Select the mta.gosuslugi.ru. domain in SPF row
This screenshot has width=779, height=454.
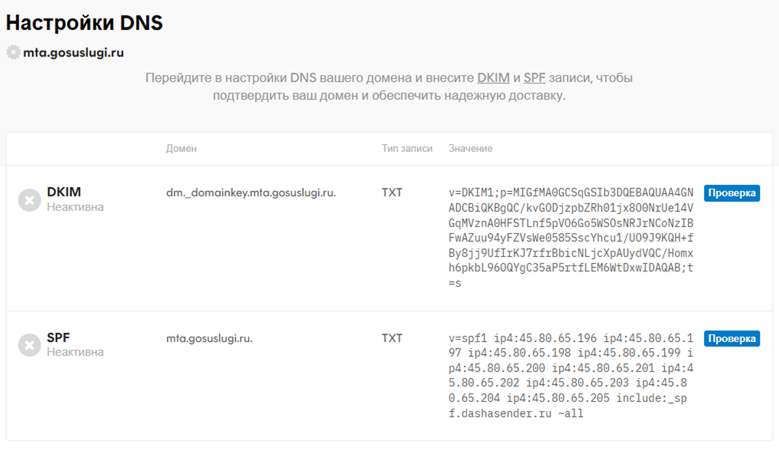click(209, 338)
